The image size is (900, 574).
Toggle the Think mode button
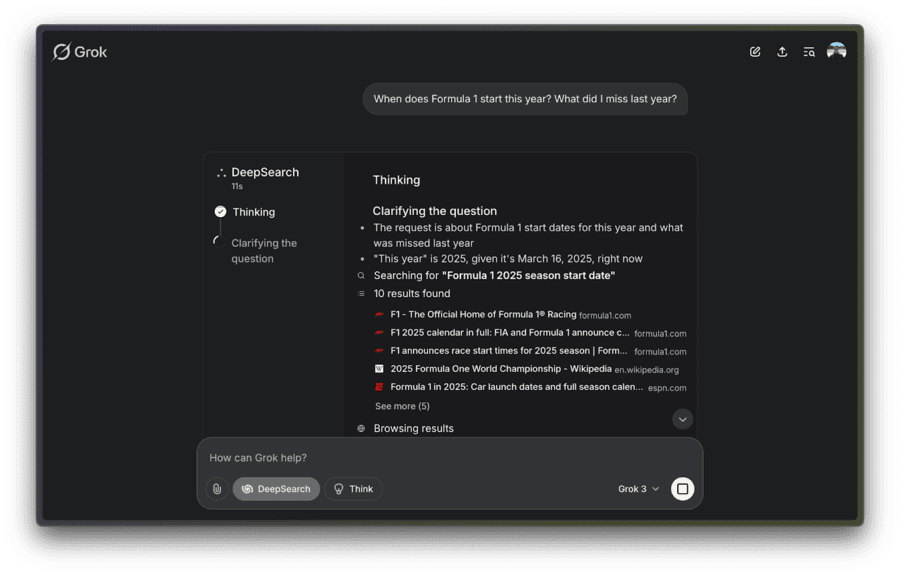(x=353, y=489)
